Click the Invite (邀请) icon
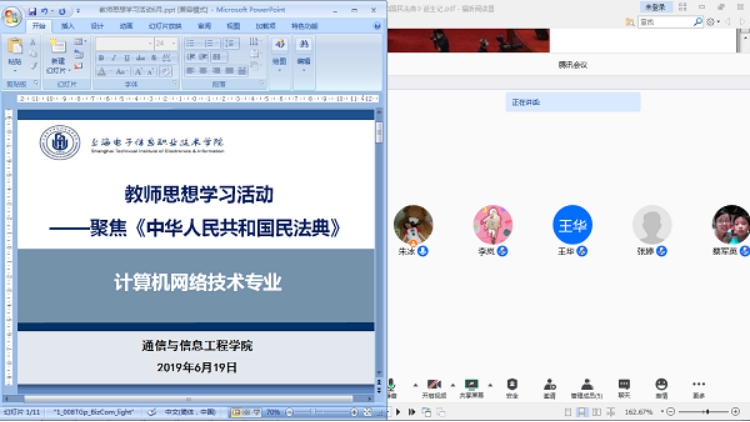Image resolution: width=750 pixels, height=422 pixels. tap(549, 388)
